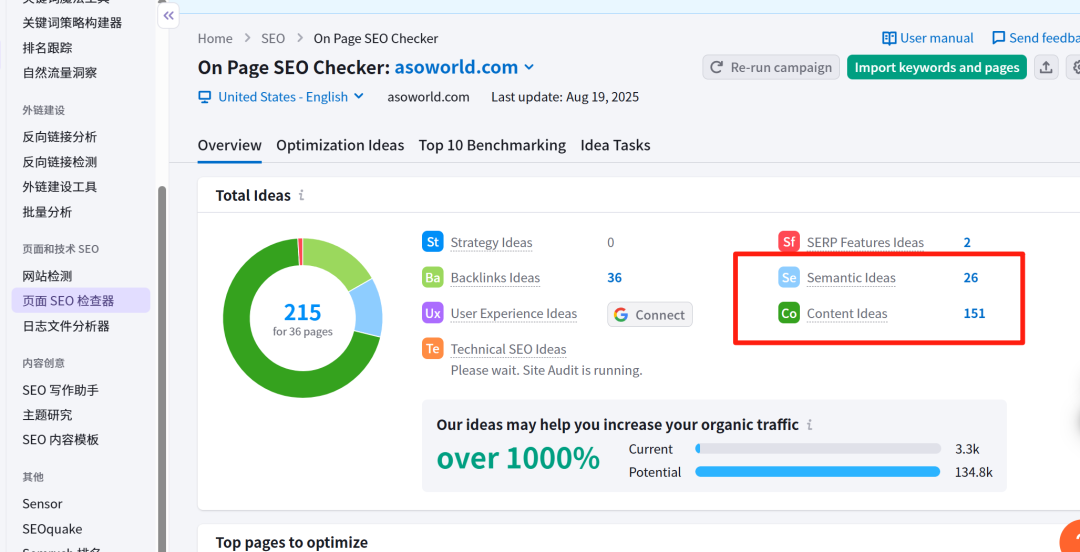Open 日志文件分析器 in the sidebar

point(66,325)
